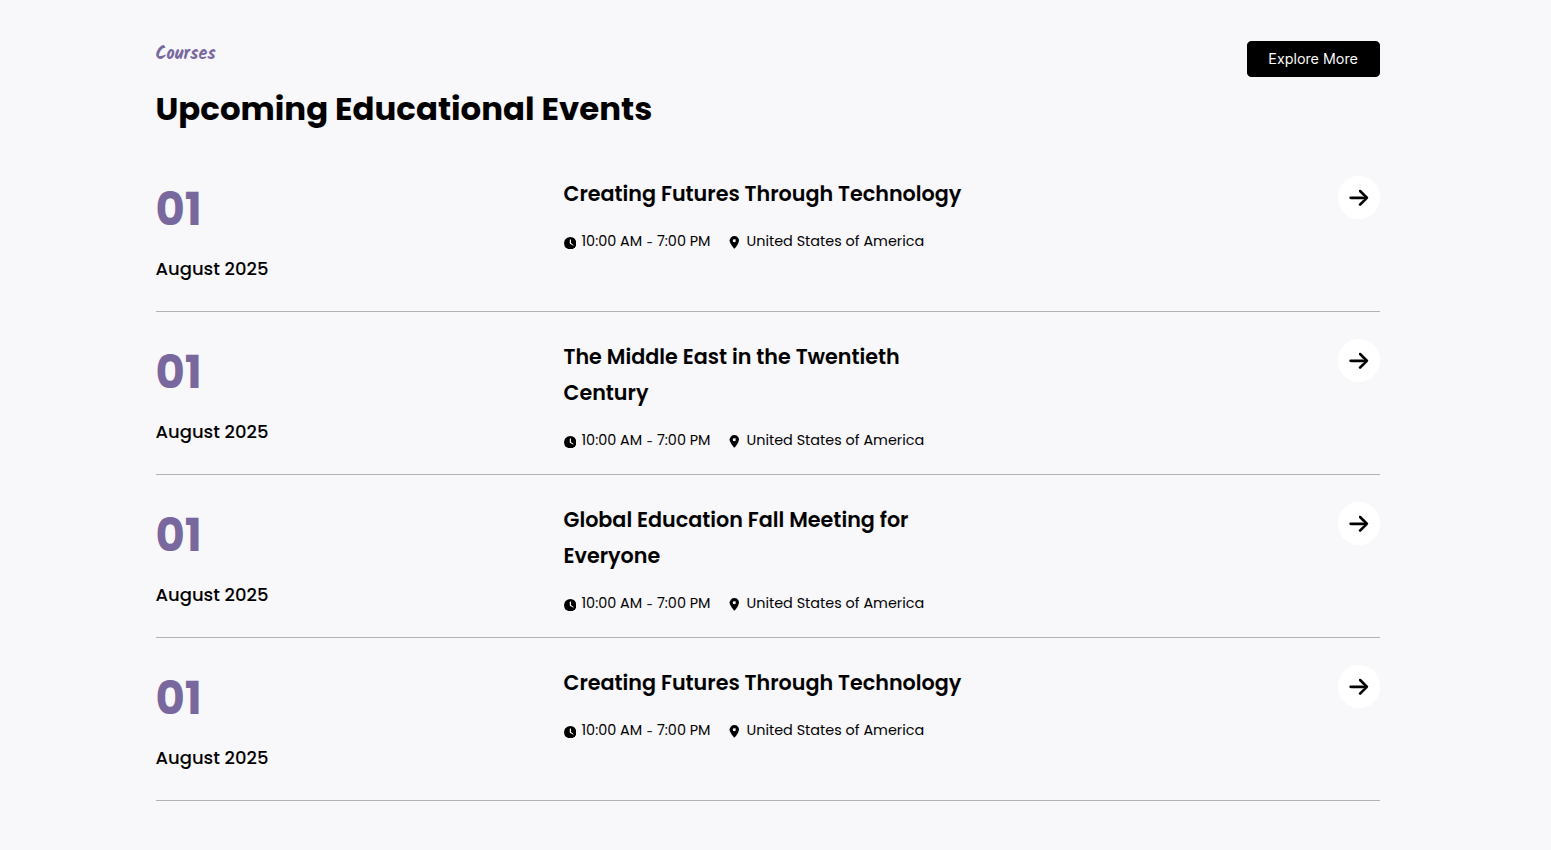Image resolution: width=1551 pixels, height=850 pixels.
Task: Click clock icon under Middle East event
Action: 570,441
